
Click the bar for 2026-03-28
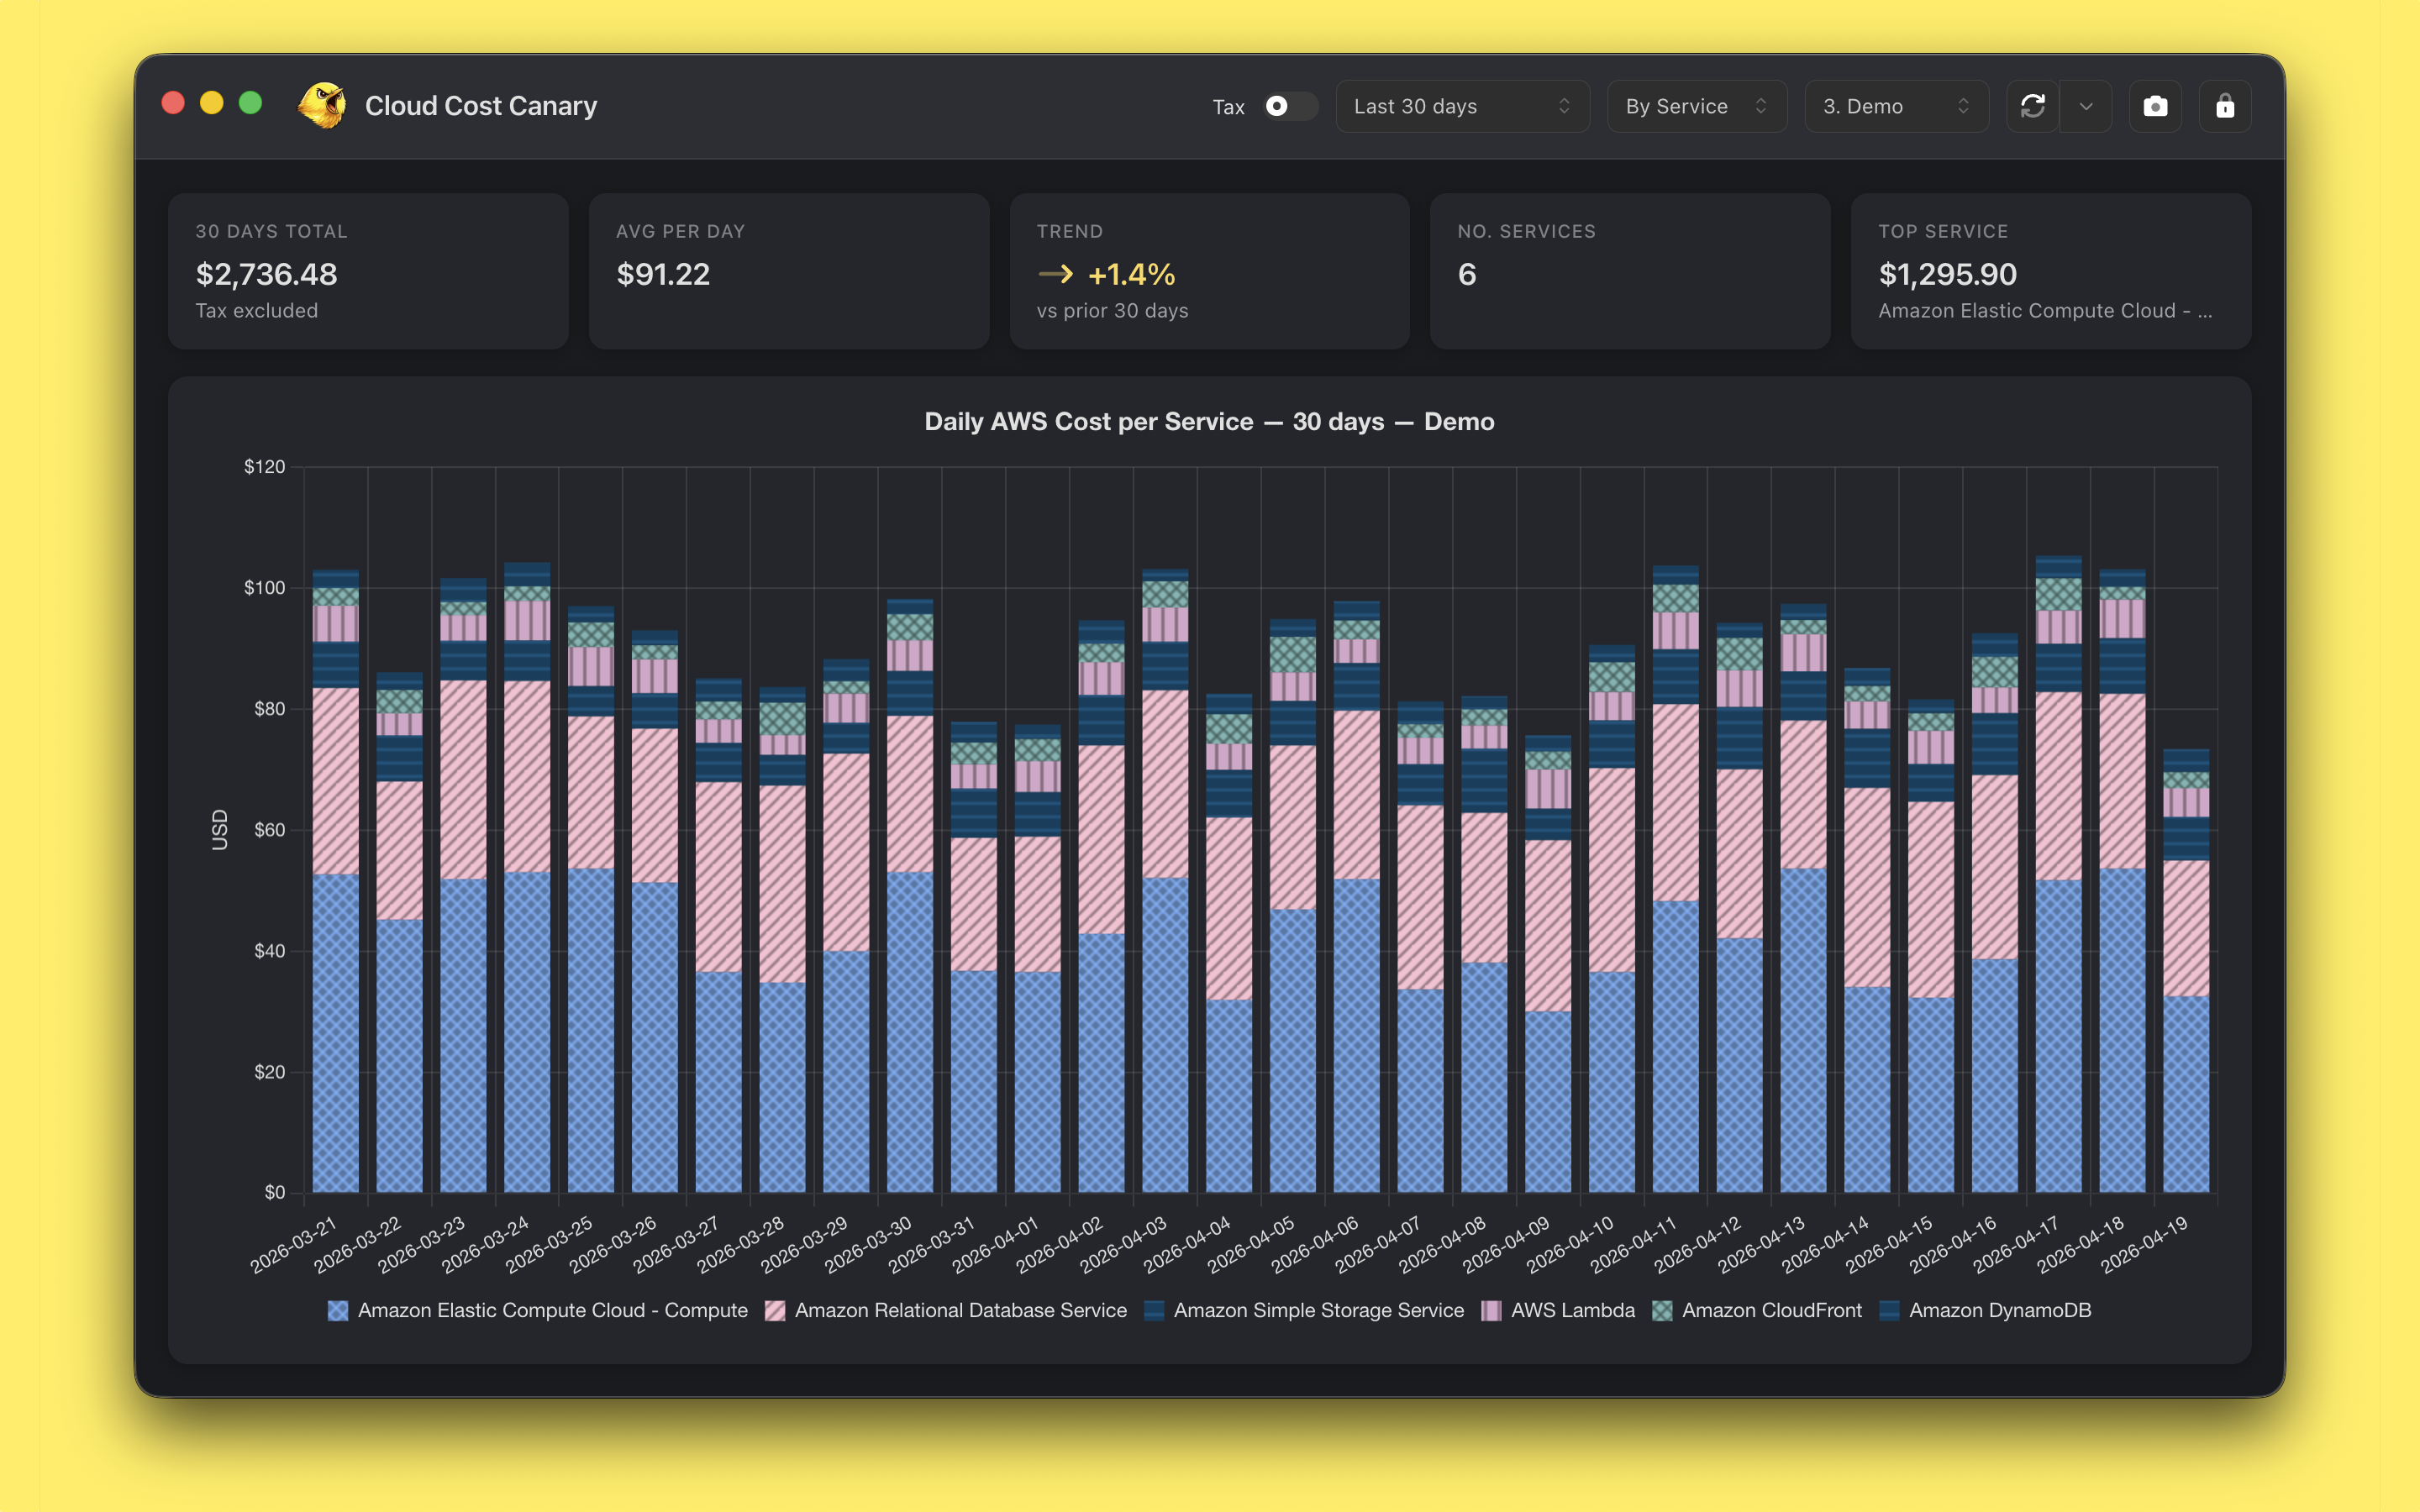point(782,940)
